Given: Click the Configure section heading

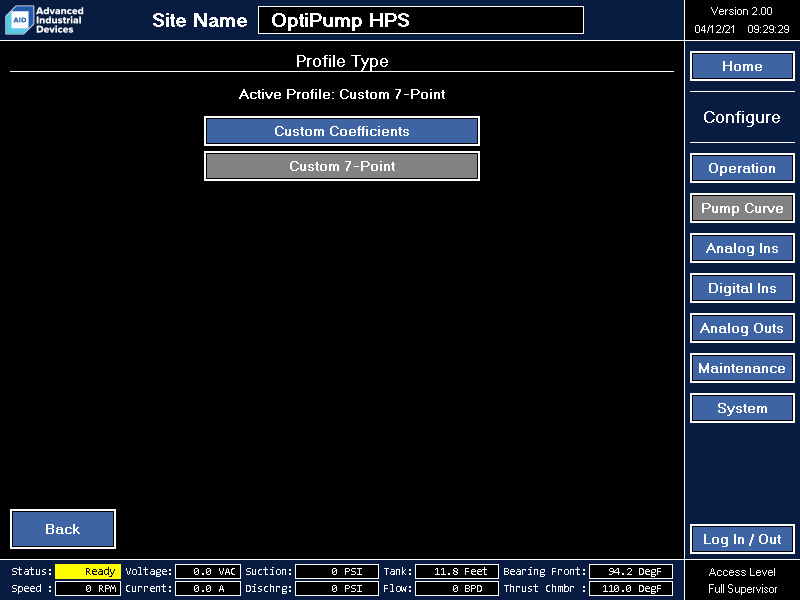Looking at the screenshot, I should (x=742, y=117).
